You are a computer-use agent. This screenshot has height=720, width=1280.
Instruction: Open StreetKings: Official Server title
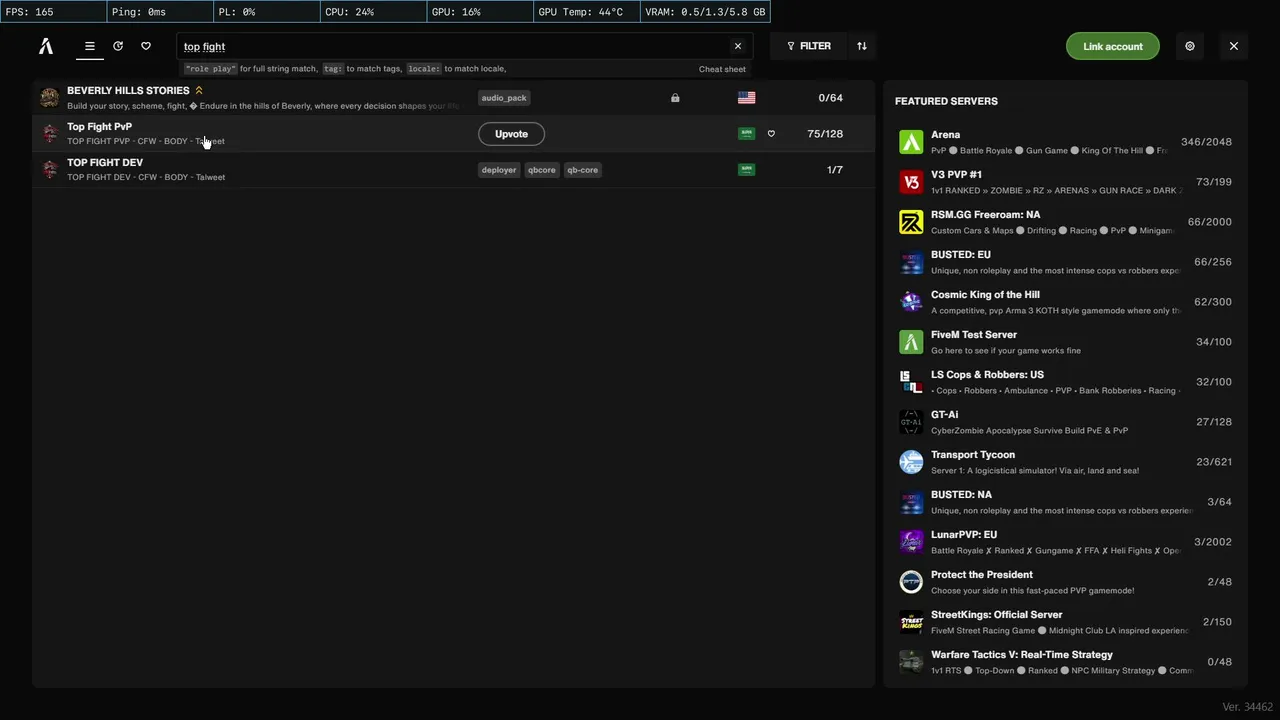pos(997,615)
